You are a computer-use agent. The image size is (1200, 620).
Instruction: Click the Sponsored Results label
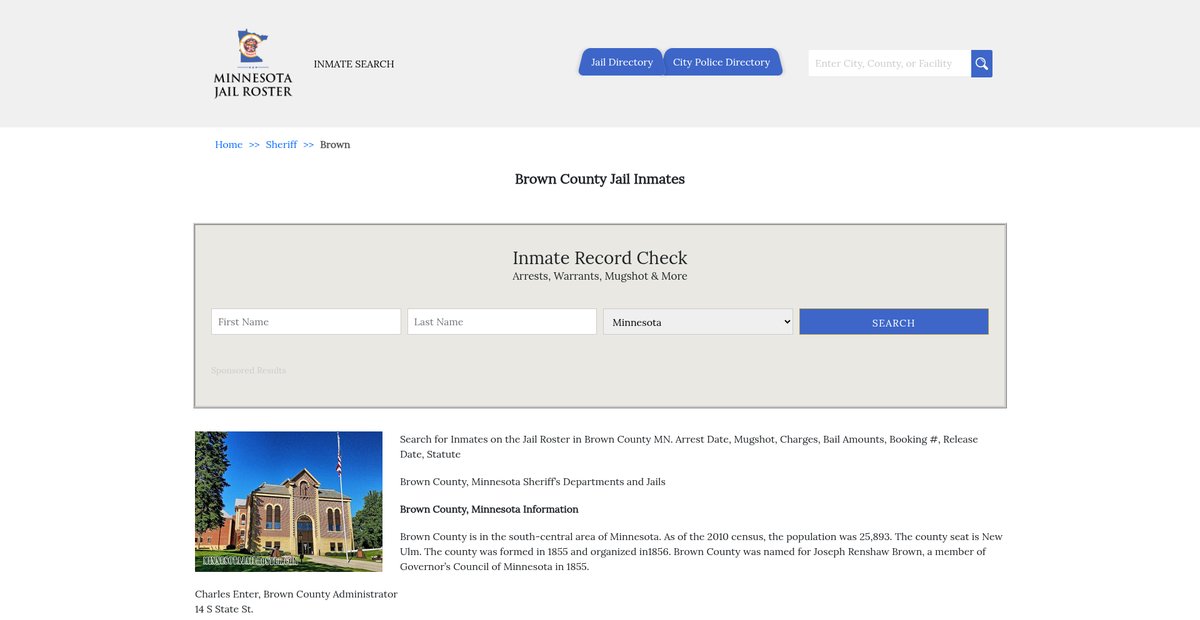[x=248, y=371]
